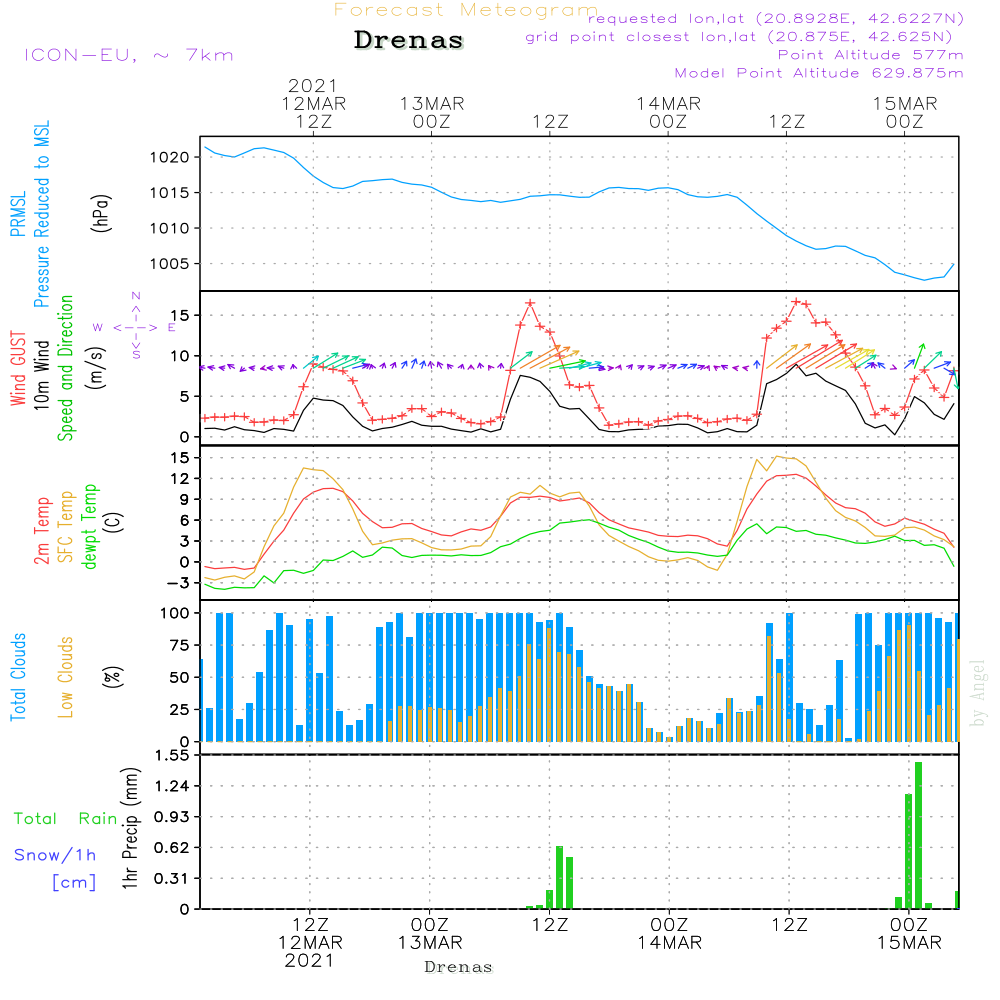The image size is (1000, 1000).
Task: Click the requested lon,lat coordinates text
Action: pyautogui.click(x=776, y=18)
